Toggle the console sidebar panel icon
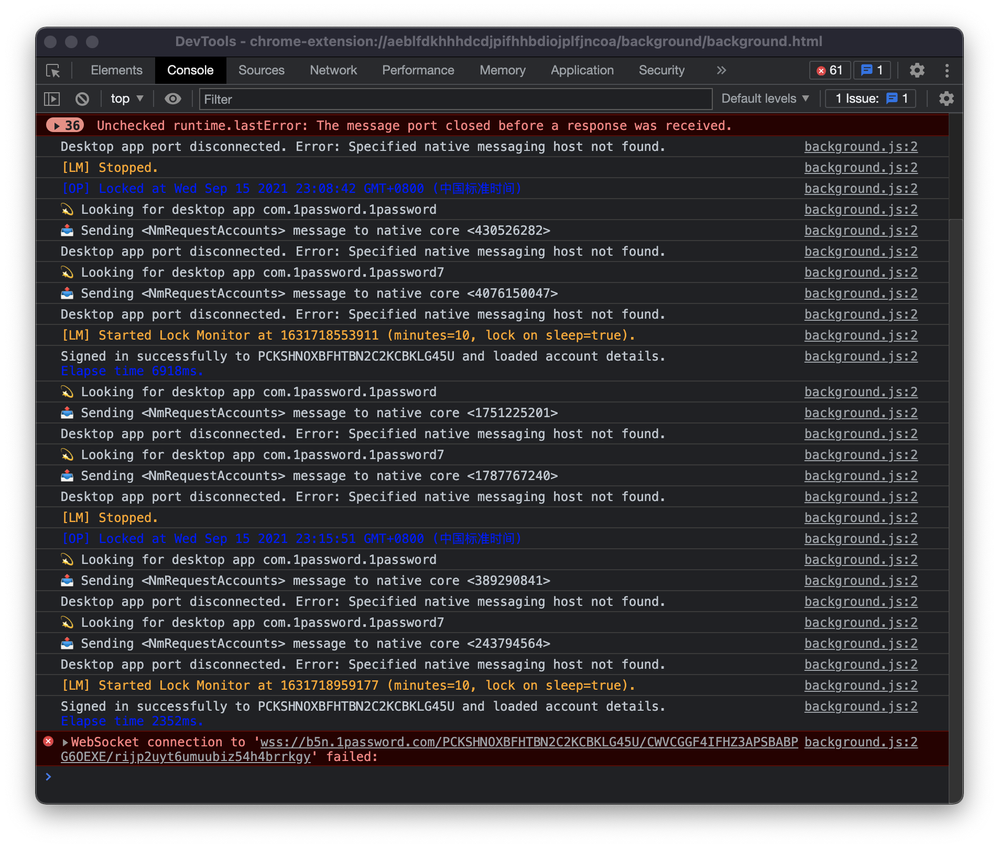Image resolution: width=999 pixels, height=848 pixels. click(x=52, y=99)
